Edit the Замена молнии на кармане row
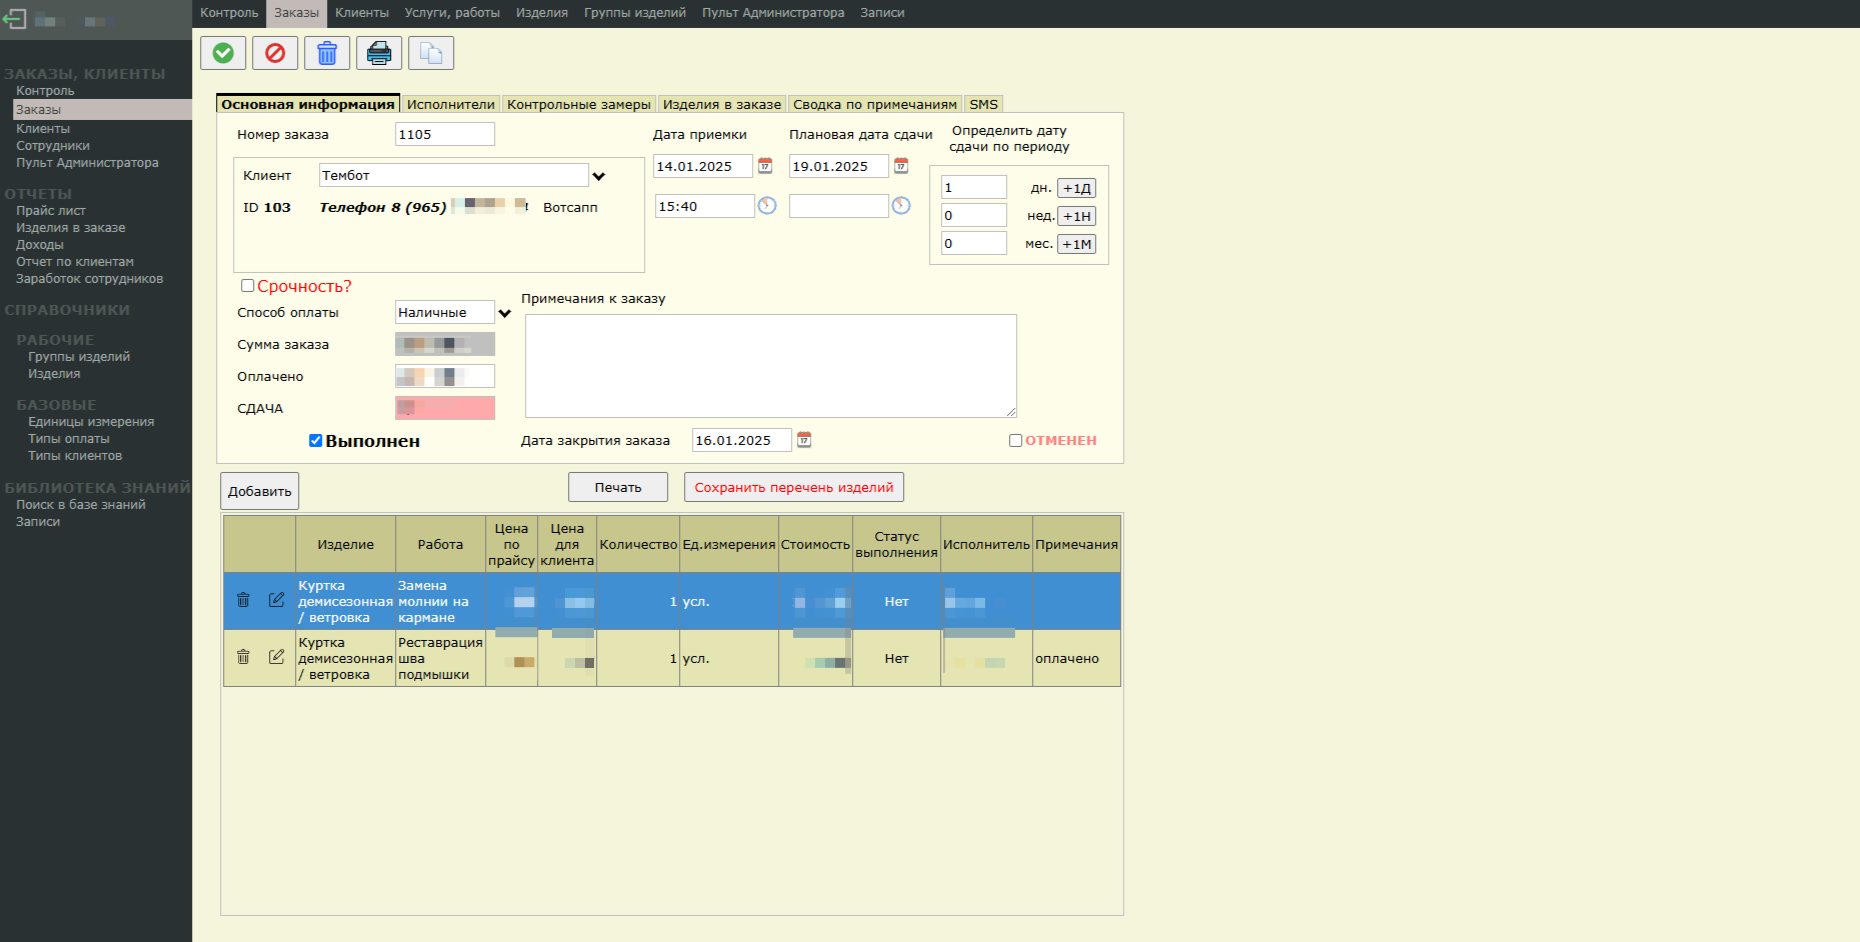Screen dimensions: 1860x942 point(276,600)
